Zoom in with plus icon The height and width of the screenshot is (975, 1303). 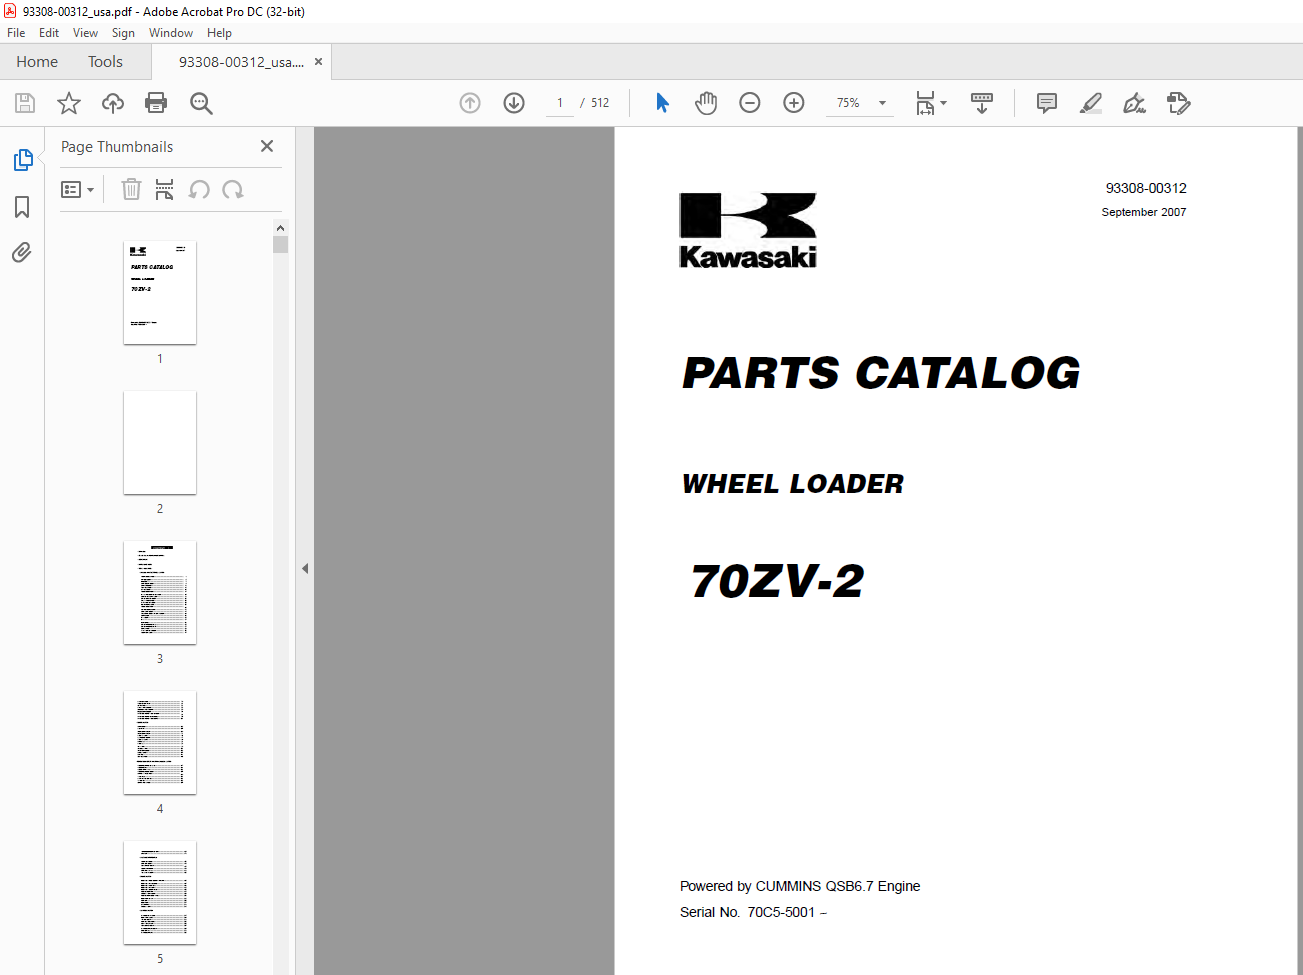794,103
